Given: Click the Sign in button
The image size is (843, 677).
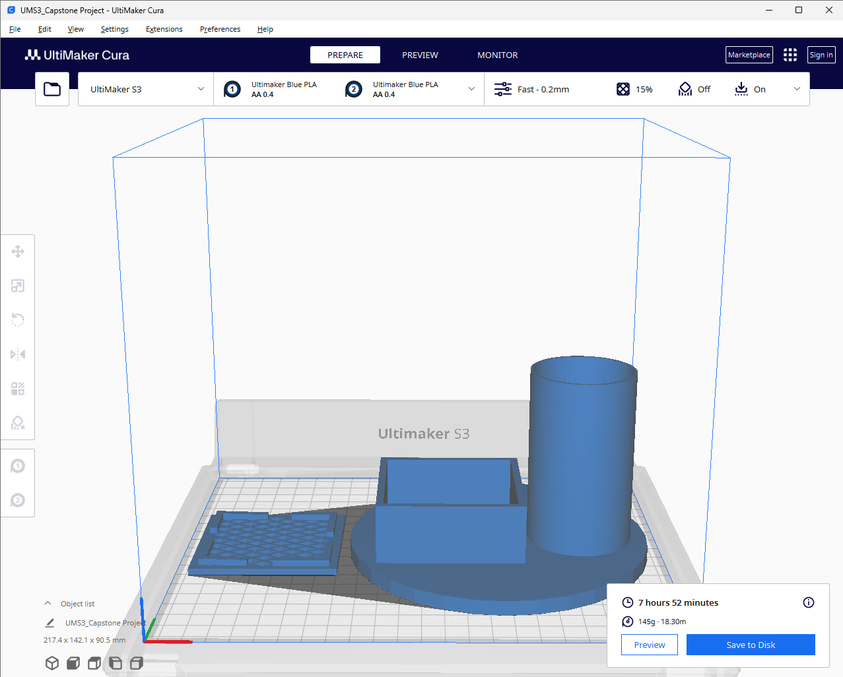Looking at the screenshot, I should click(821, 55).
